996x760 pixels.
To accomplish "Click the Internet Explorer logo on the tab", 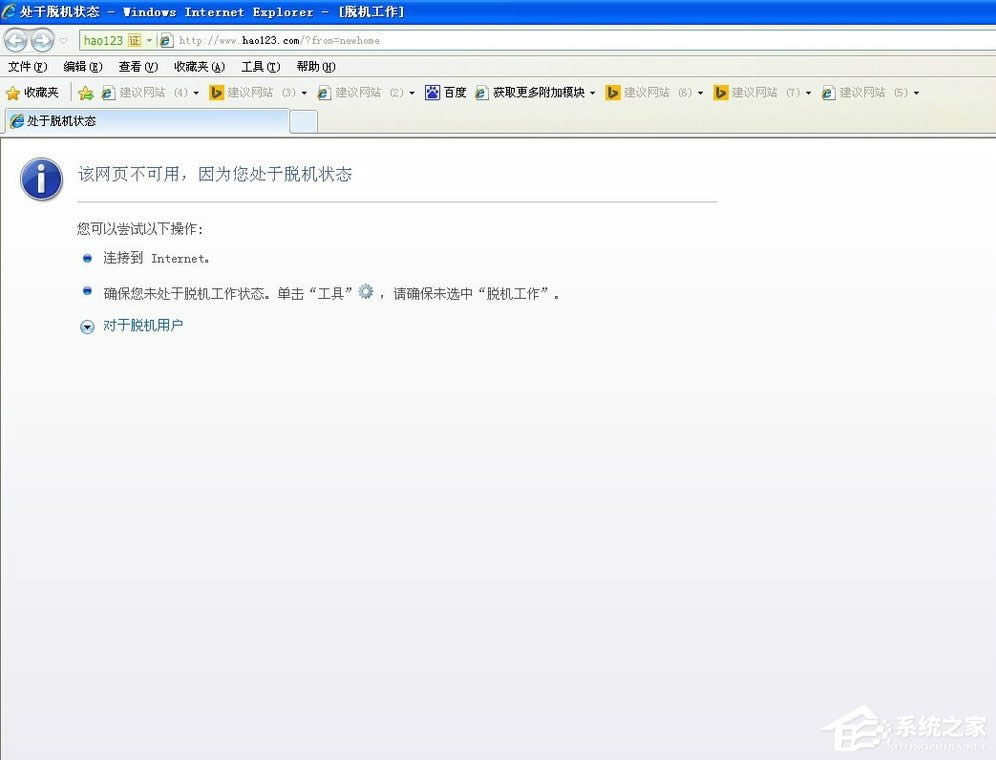I will click(15, 119).
